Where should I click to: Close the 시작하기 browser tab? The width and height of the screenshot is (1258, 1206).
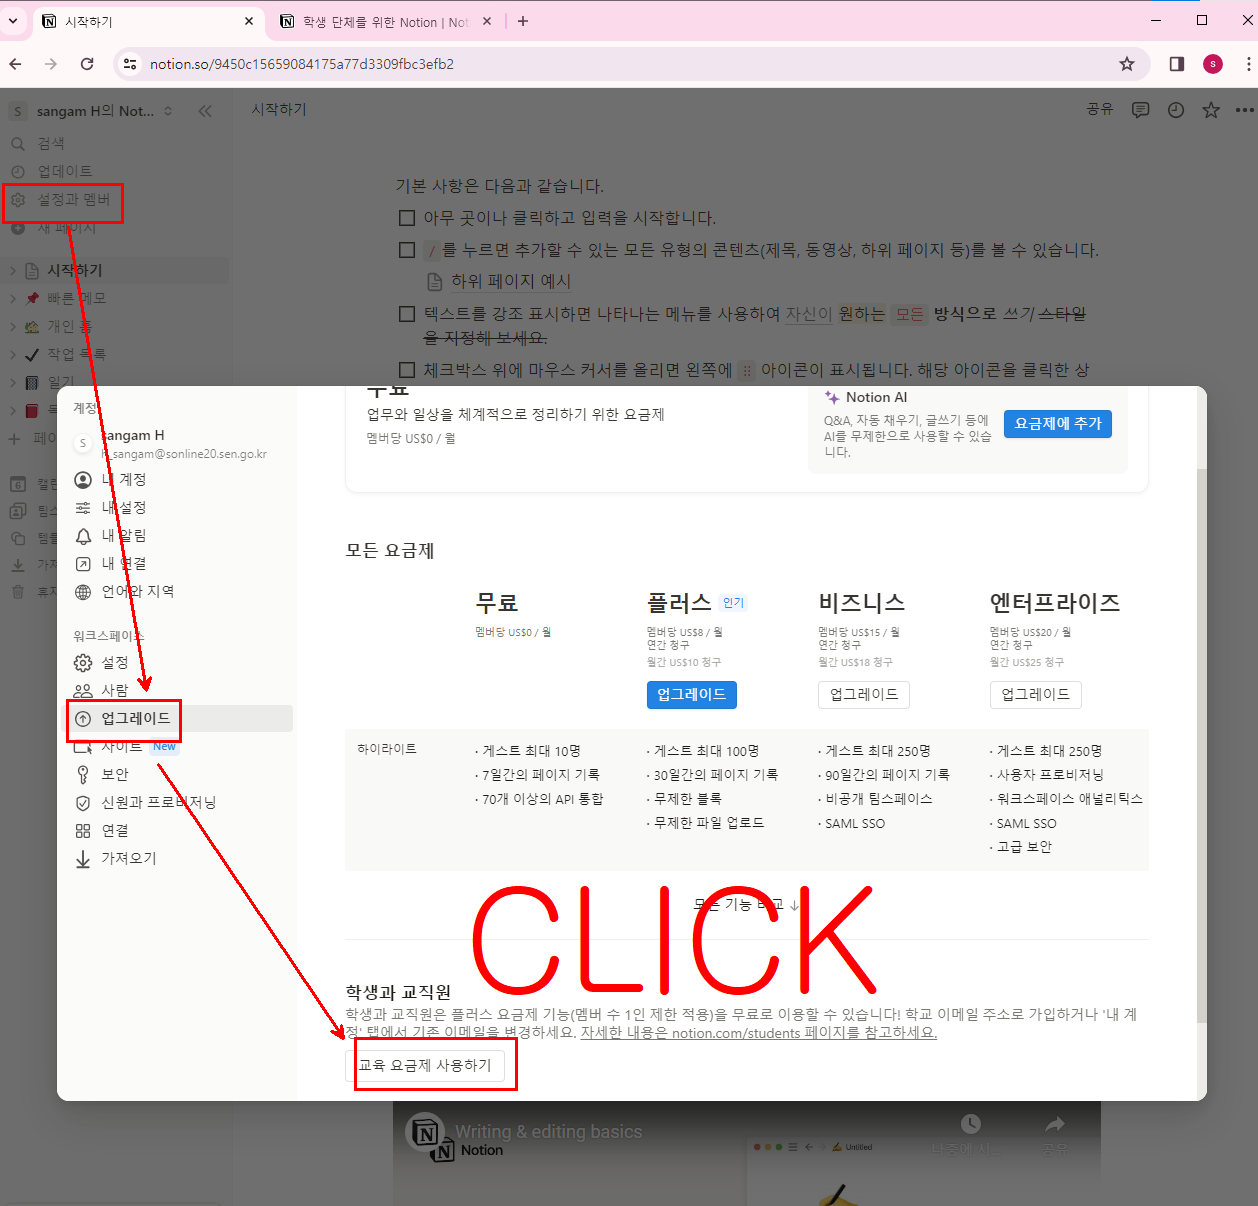(x=249, y=21)
